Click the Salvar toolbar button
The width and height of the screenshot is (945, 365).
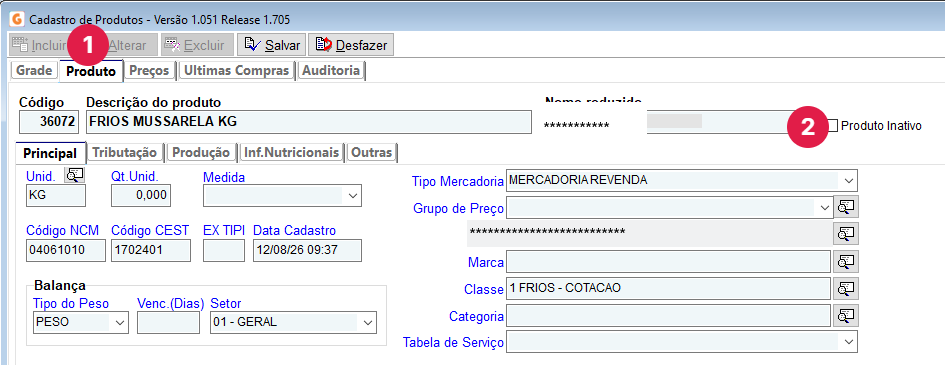coord(272,45)
